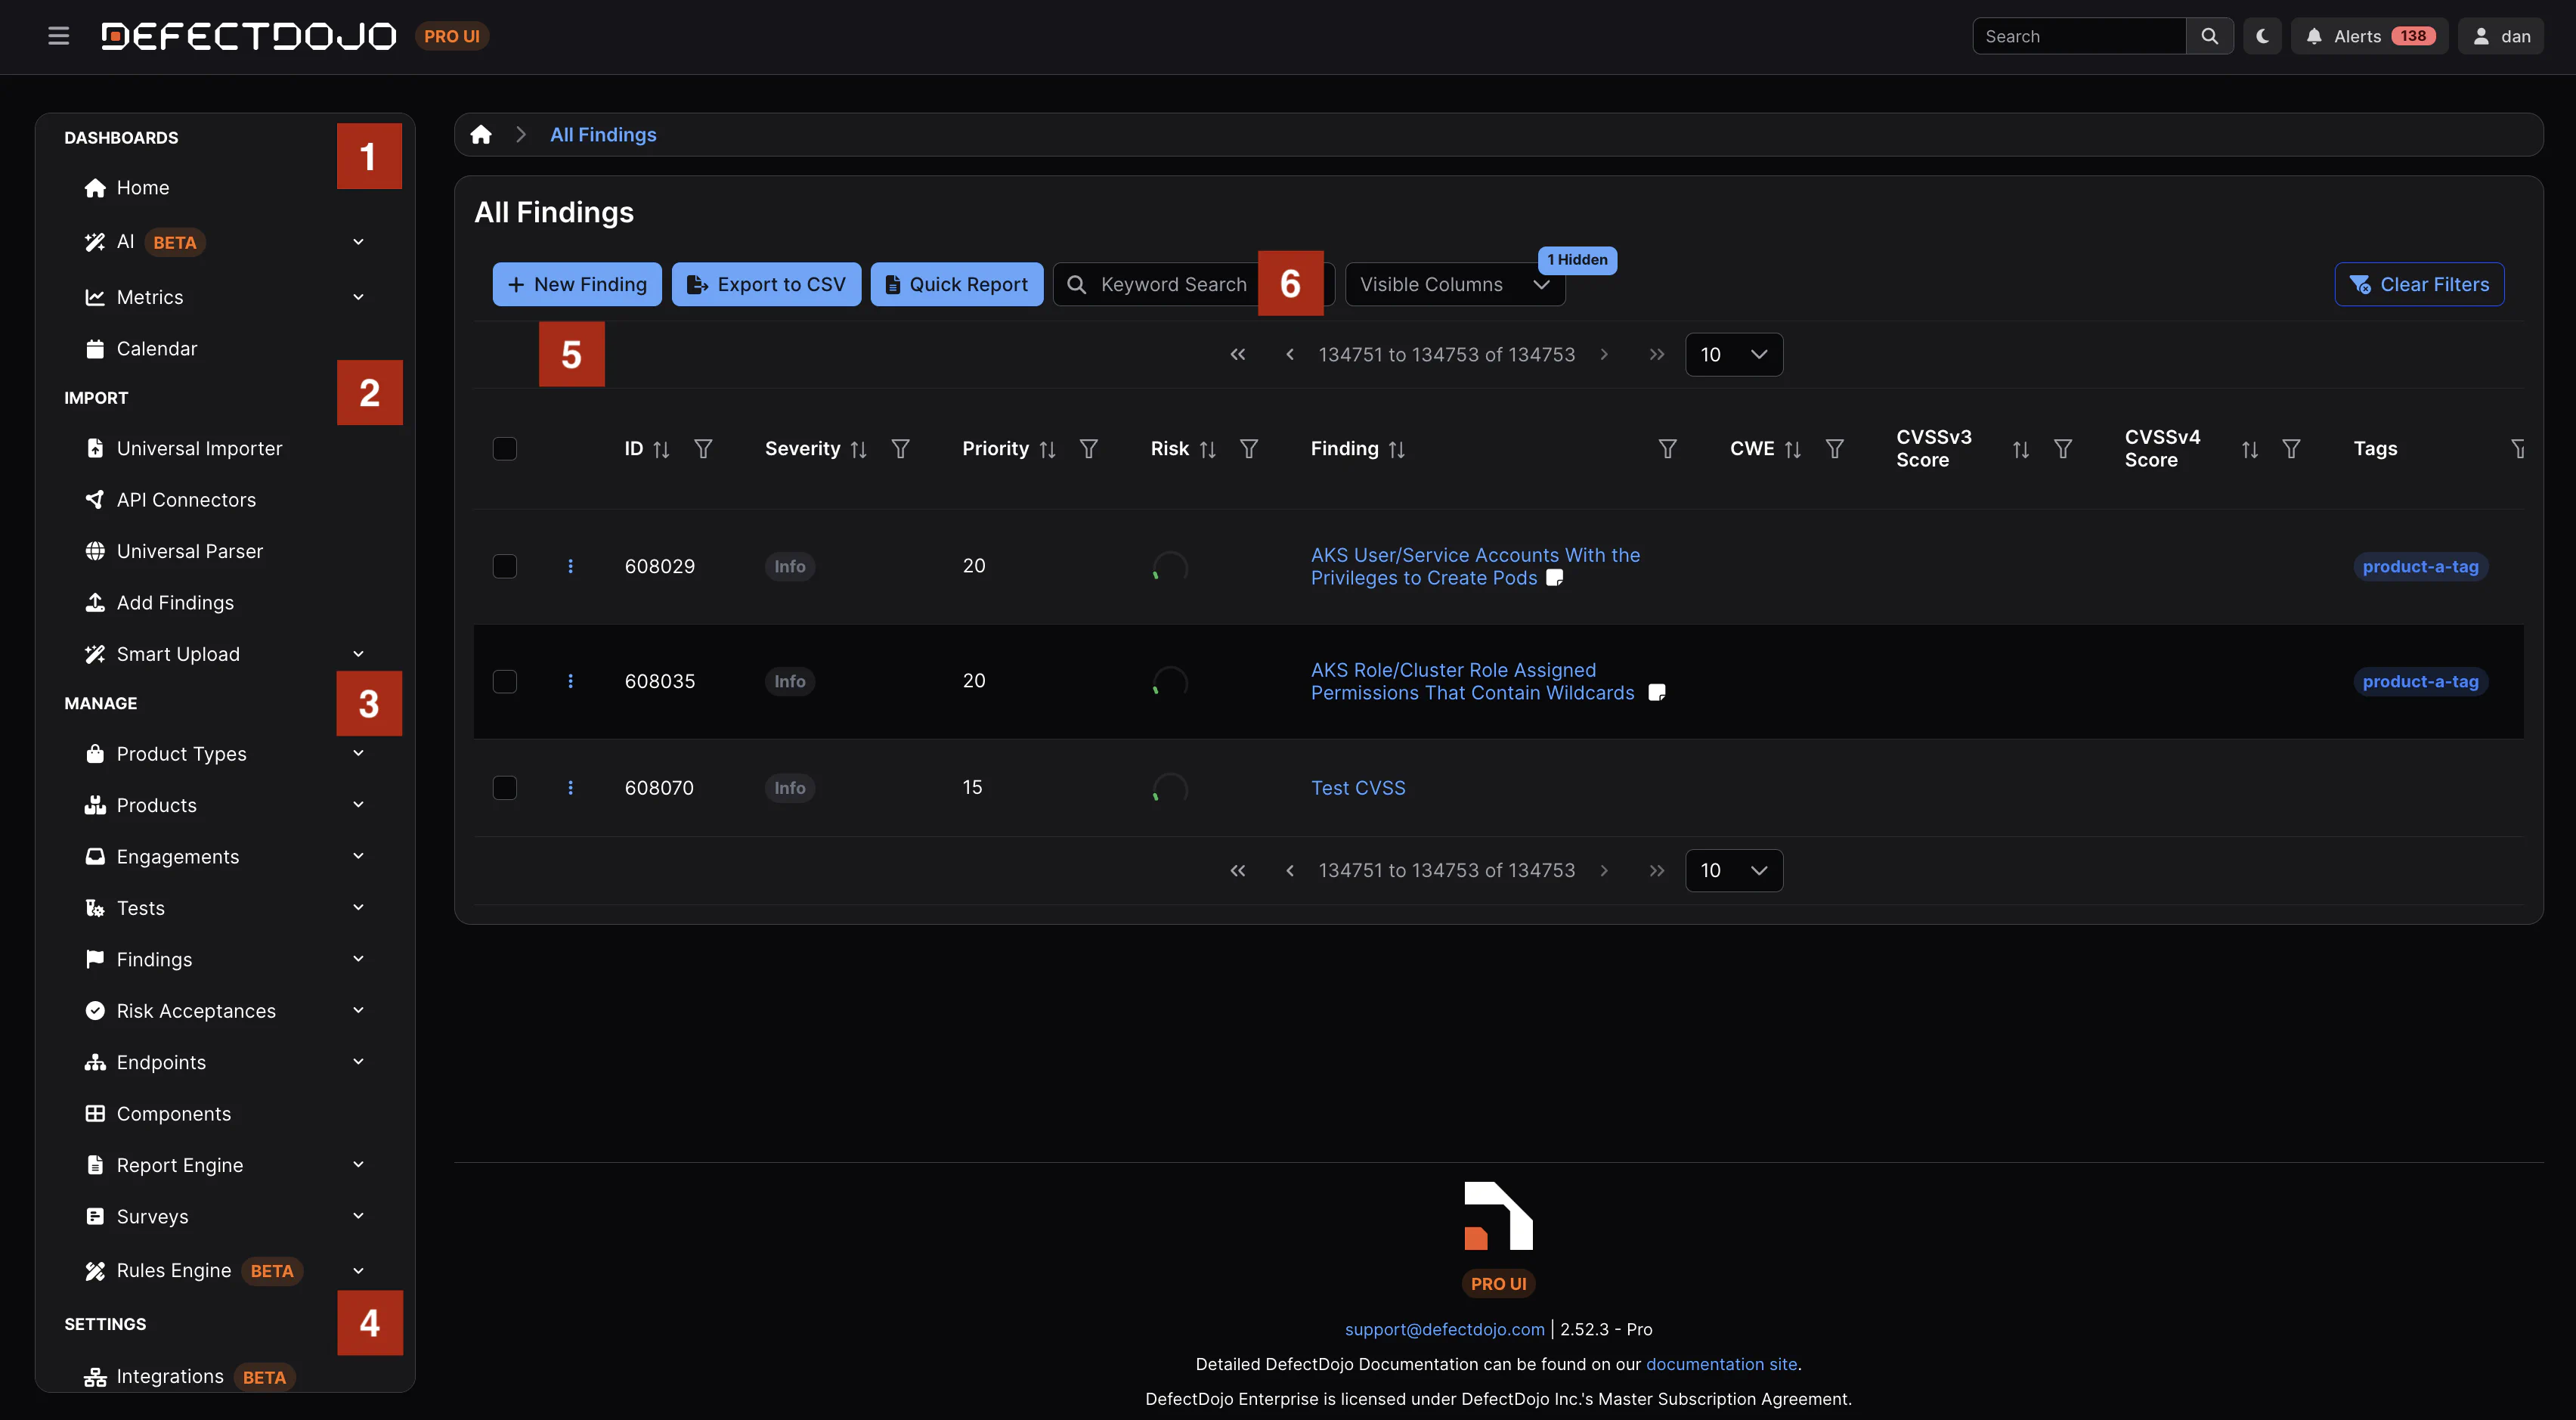2576x1420 pixels.
Task: Click the Export to CSV button
Action: click(x=765, y=285)
